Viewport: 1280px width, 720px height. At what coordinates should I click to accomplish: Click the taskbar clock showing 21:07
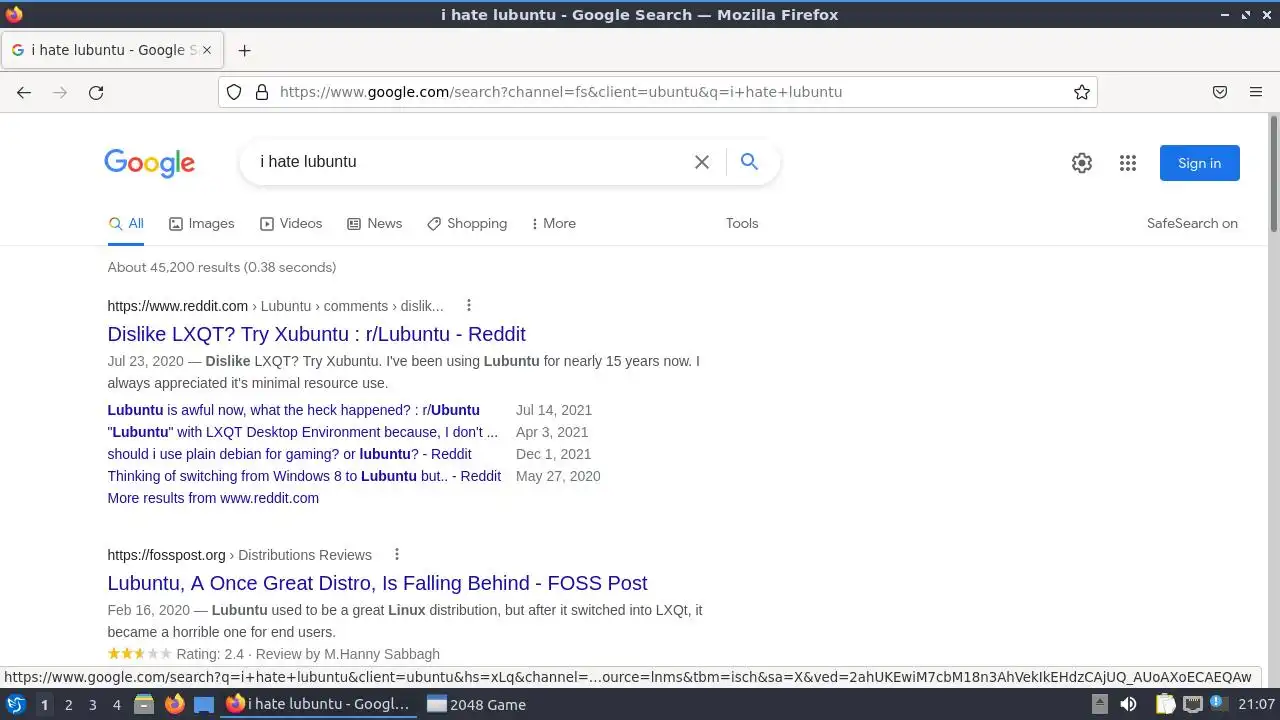pyautogui.click(x=1256, y=705)
